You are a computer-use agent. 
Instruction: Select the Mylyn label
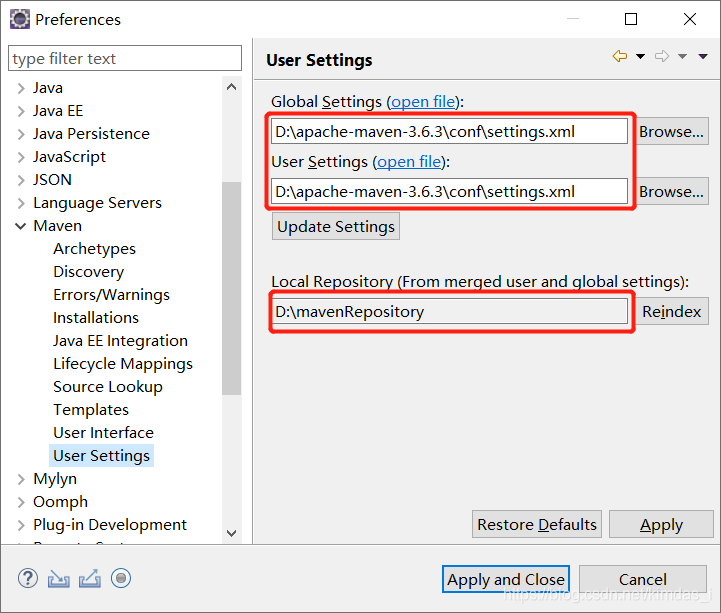(55, 479)
